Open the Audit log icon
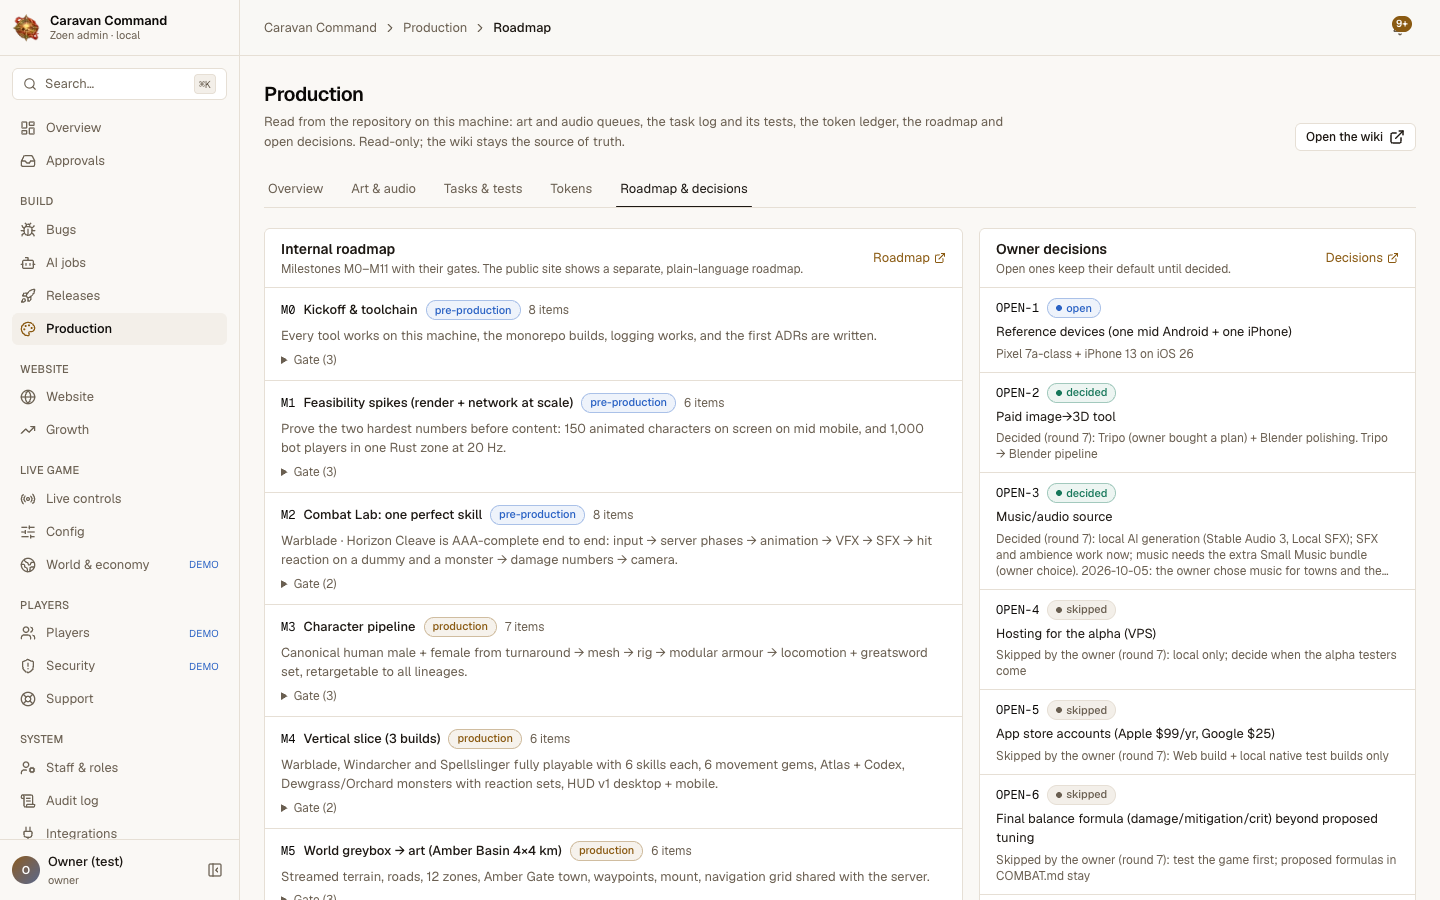1440x900 pixels. [28, 801]
